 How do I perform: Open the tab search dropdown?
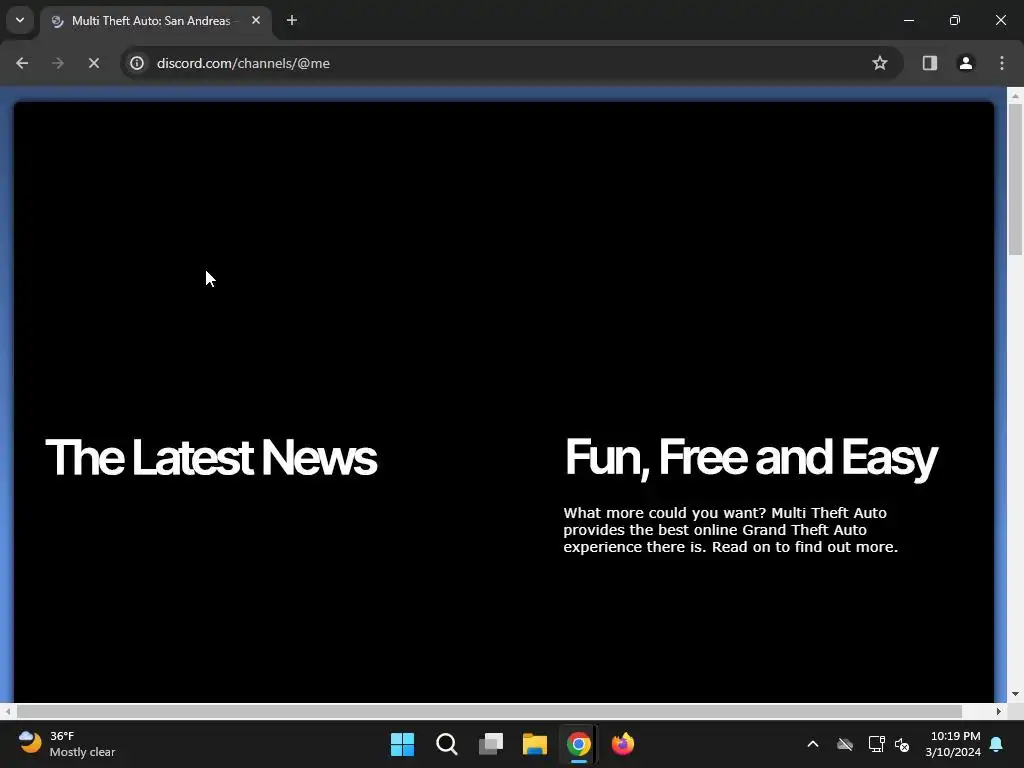(20, 20)
